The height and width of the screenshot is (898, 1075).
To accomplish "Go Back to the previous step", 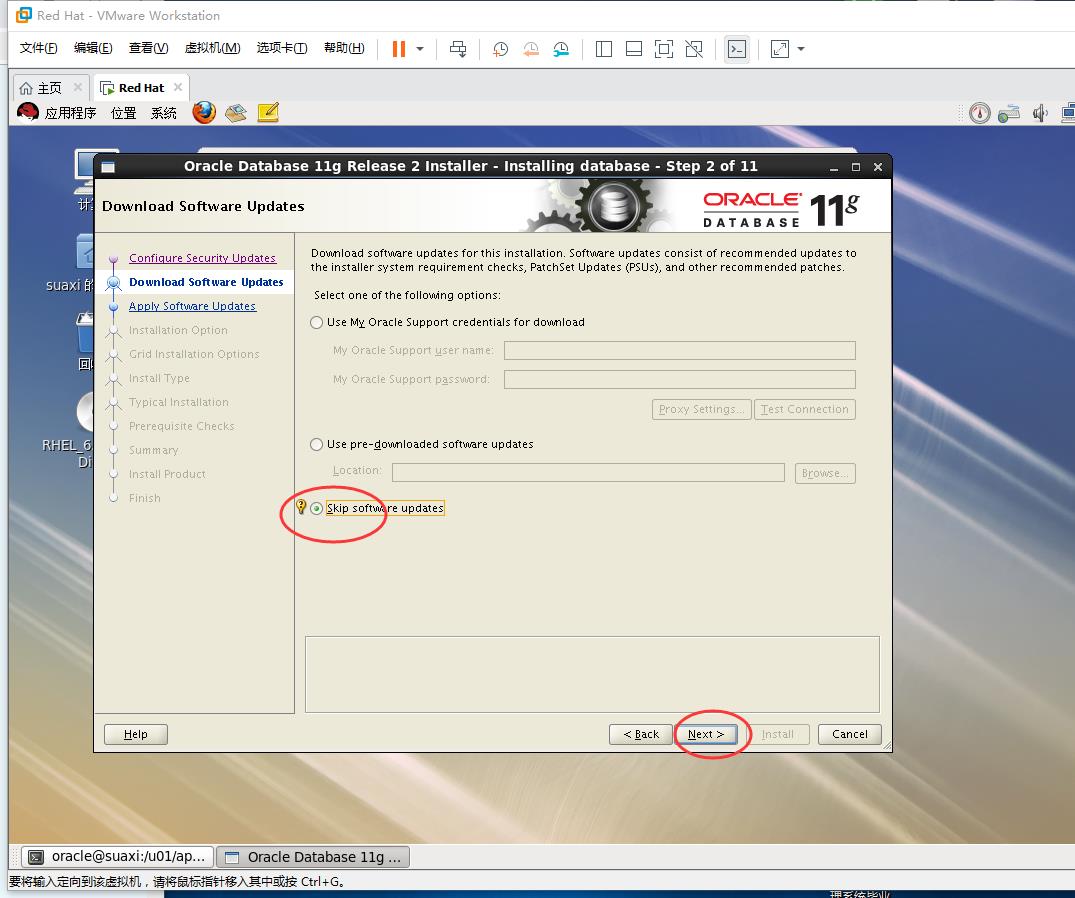I will (641, 734).
